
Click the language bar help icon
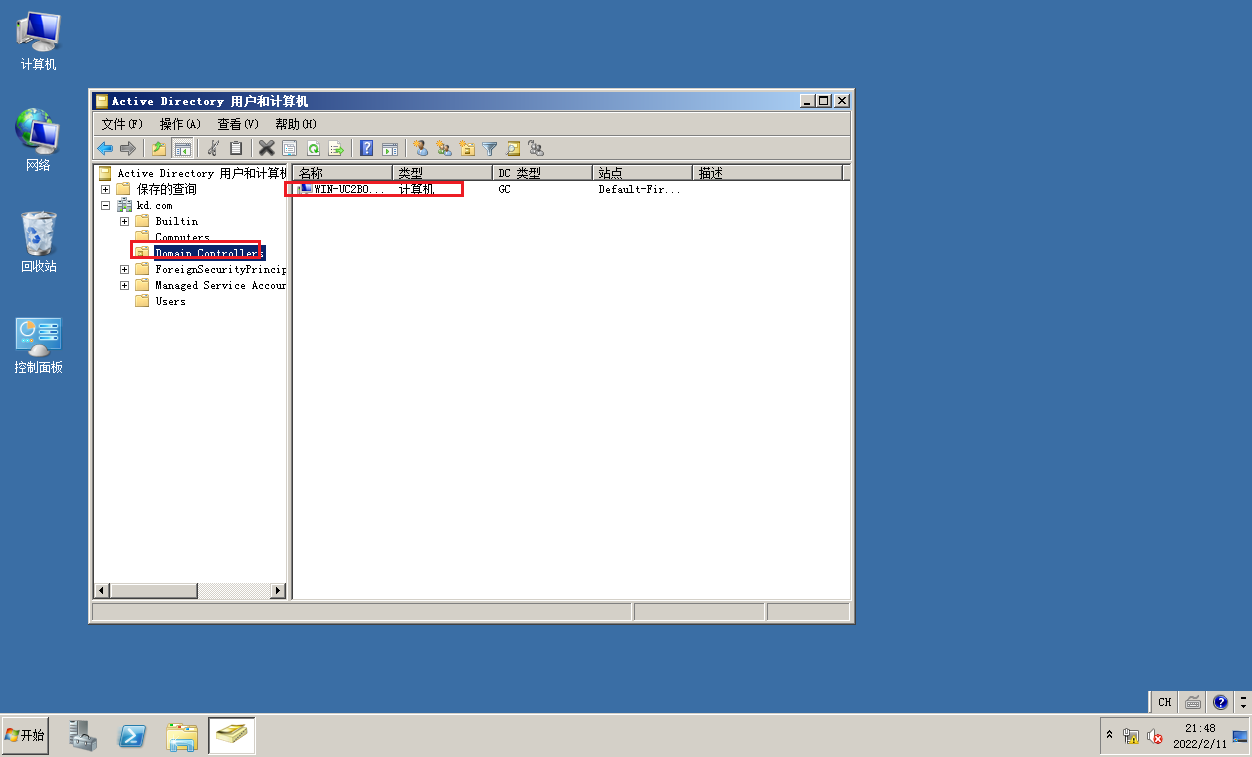point(1220,702)
